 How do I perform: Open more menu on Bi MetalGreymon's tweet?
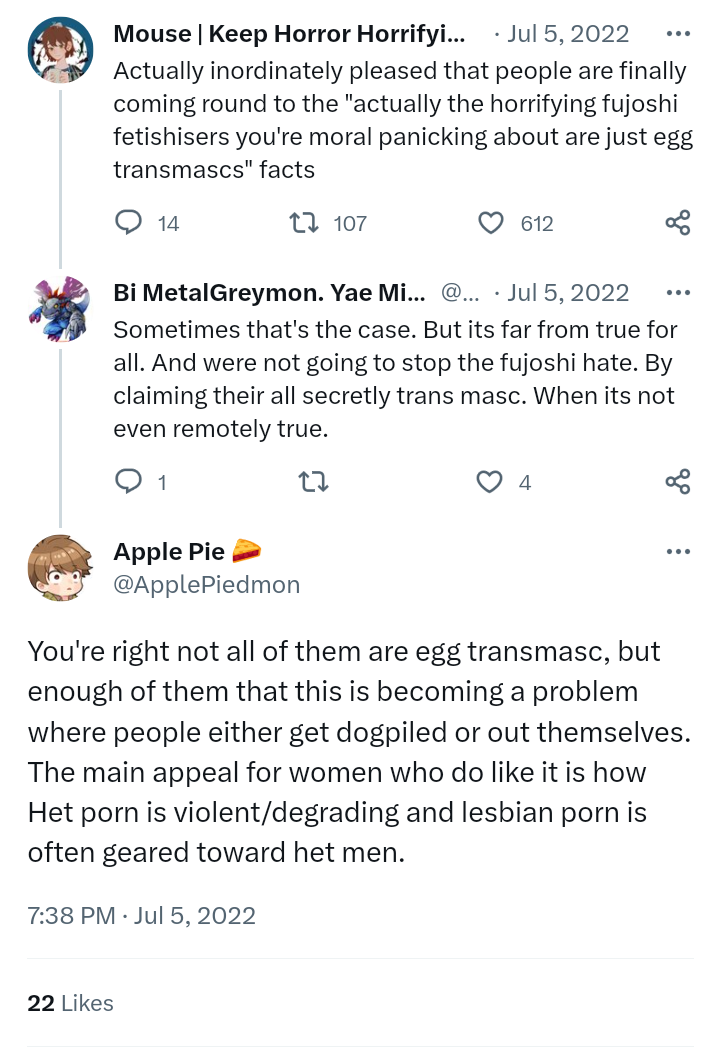pos(677,293)
